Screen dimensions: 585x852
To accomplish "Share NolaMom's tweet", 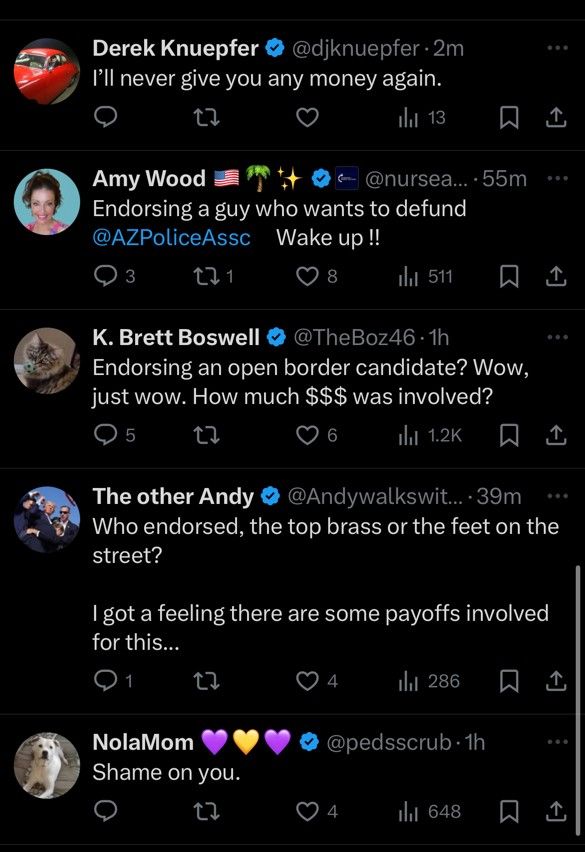I will point(556,811).
